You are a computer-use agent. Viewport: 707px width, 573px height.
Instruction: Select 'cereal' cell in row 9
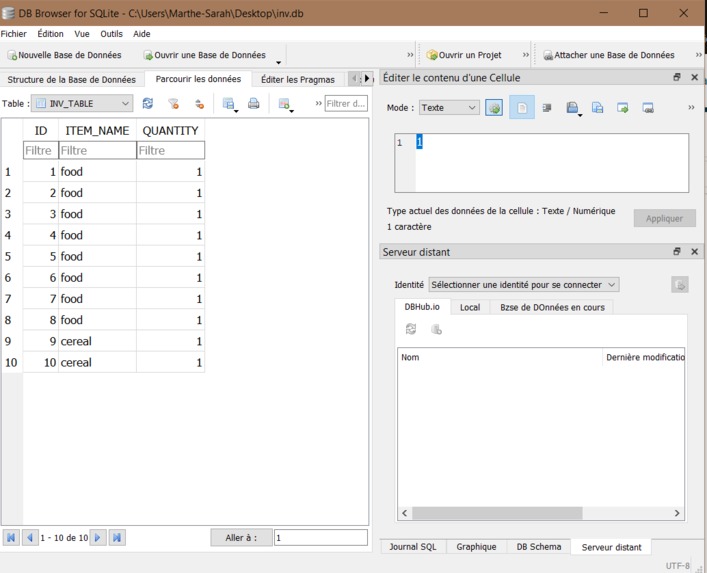[x=97, y=341]
